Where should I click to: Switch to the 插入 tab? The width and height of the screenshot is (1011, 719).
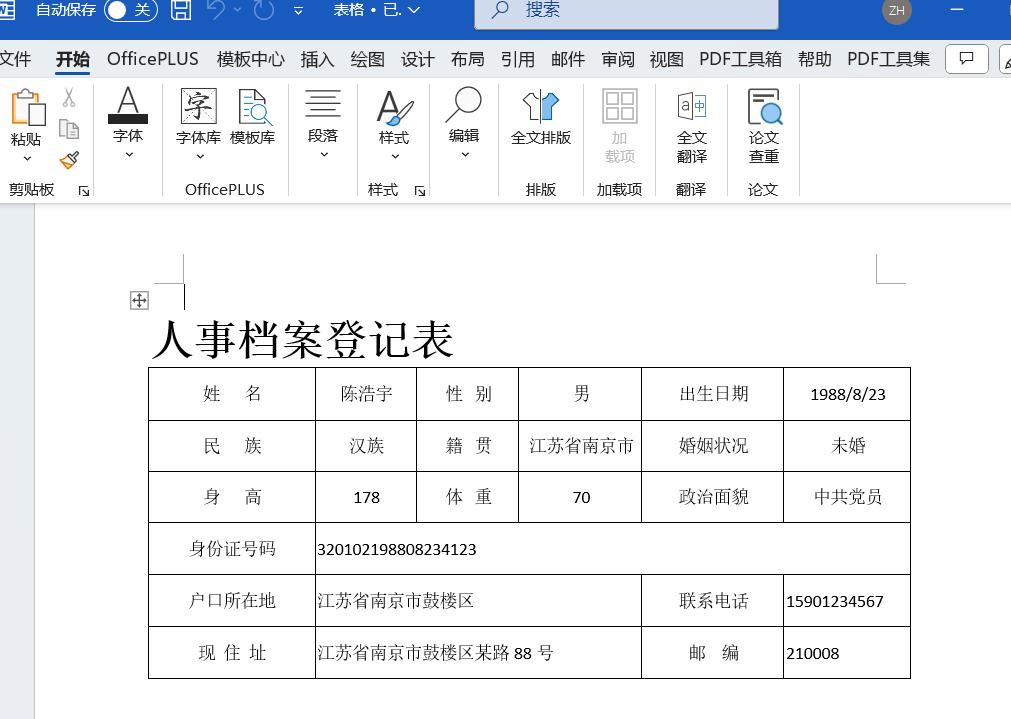point(317,59)
